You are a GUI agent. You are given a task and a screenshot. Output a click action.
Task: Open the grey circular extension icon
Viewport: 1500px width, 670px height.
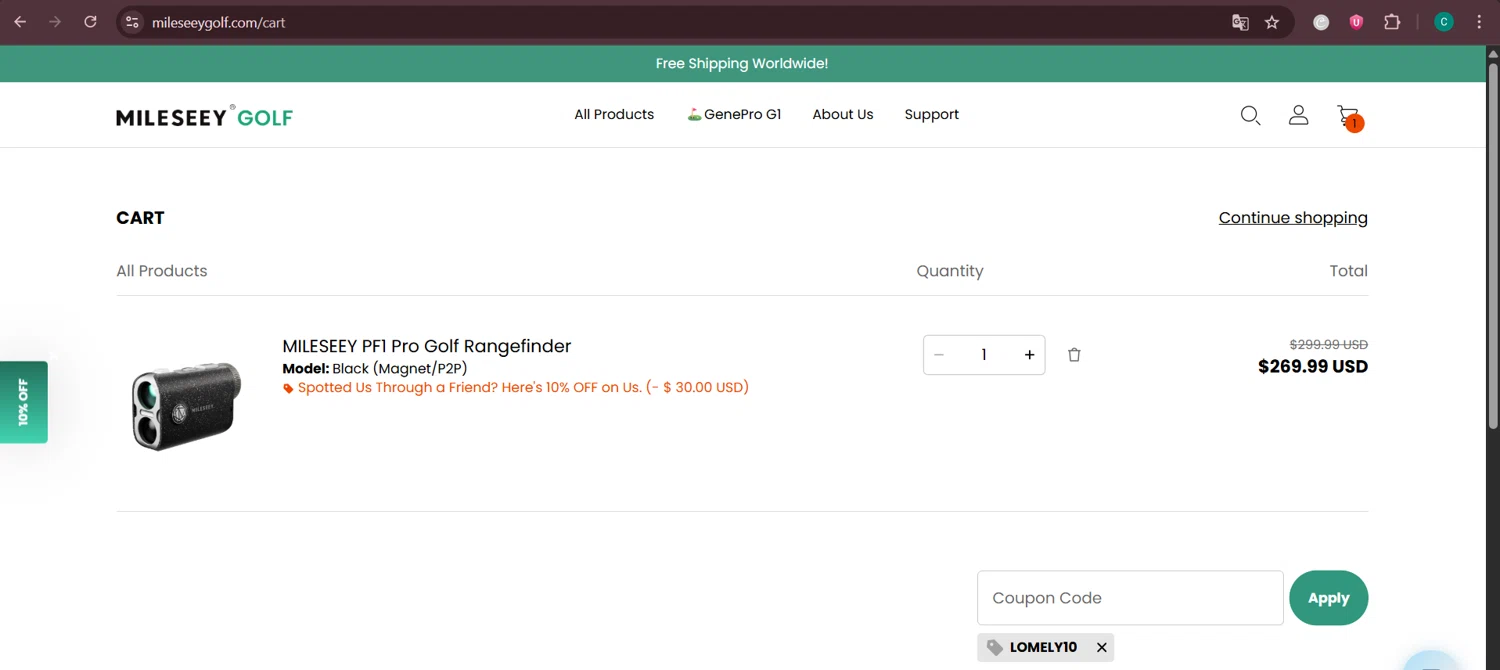(1321, 22)
